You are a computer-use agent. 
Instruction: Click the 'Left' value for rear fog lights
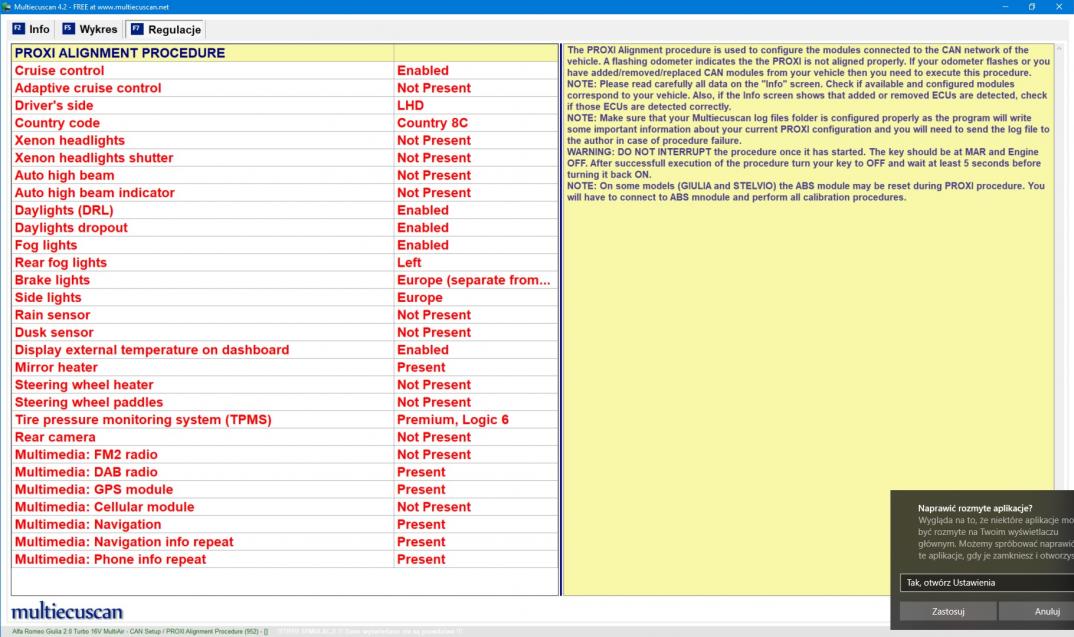coord(409,262)
